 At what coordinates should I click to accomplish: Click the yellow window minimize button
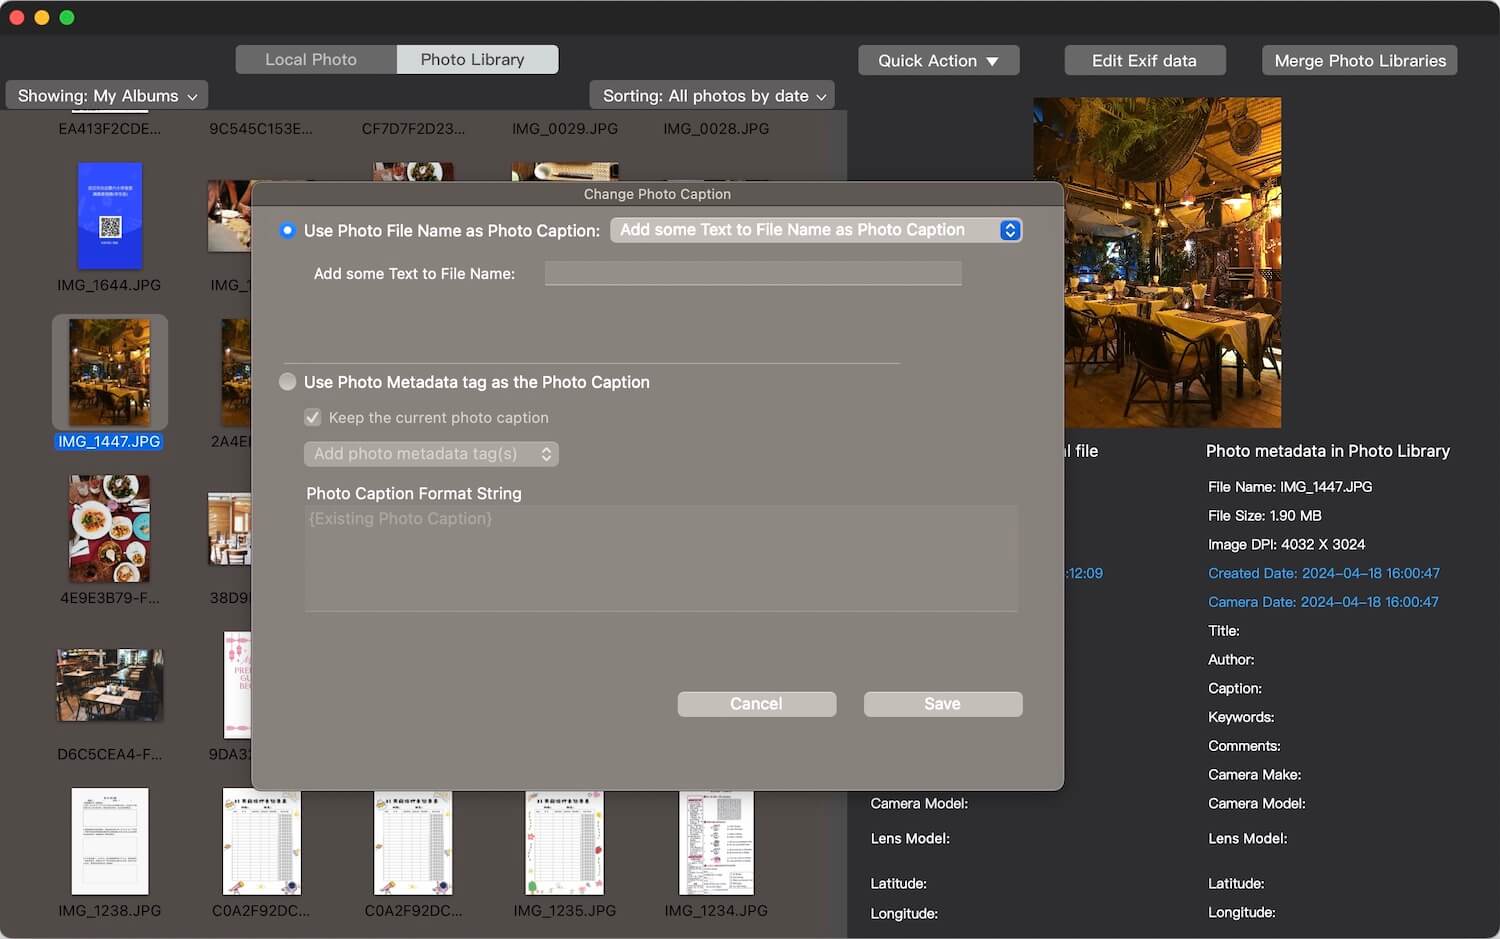(42, 17)
